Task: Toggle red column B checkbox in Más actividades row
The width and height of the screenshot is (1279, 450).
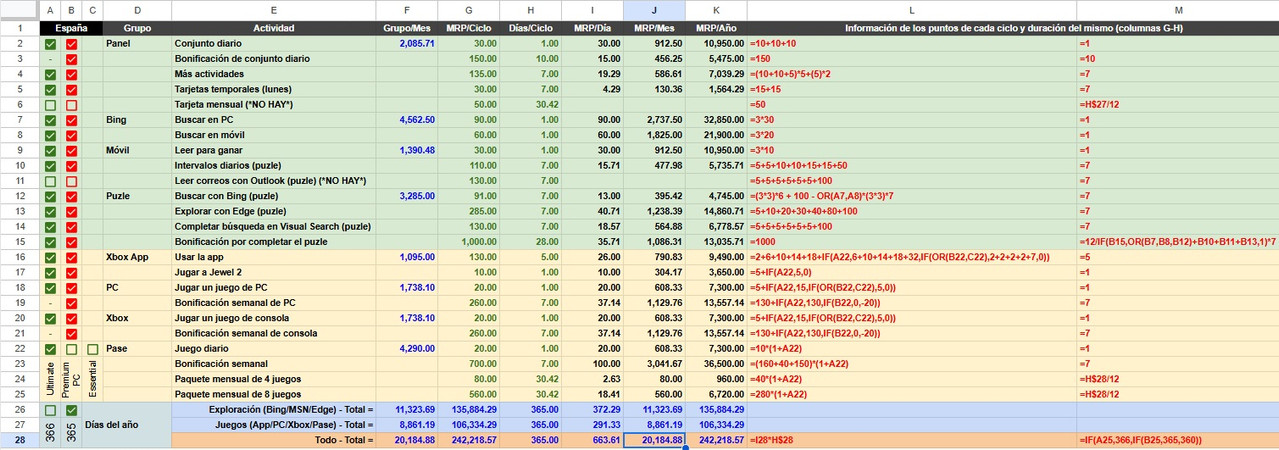Action: coord(71,75)
